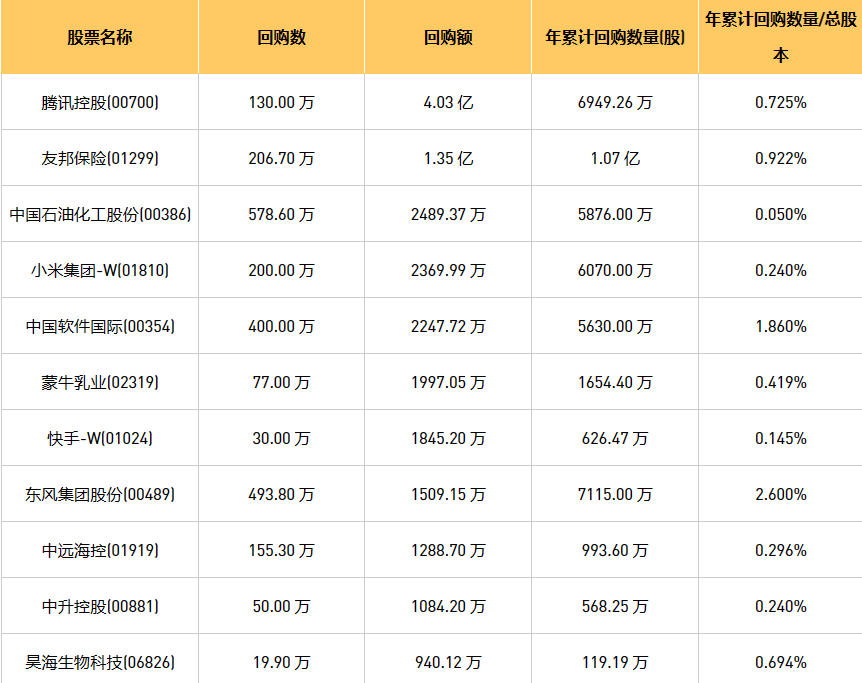Click the 578.60 万 buyback count value
Viewport: 862px width, 683px height.
tap(281, 214)
